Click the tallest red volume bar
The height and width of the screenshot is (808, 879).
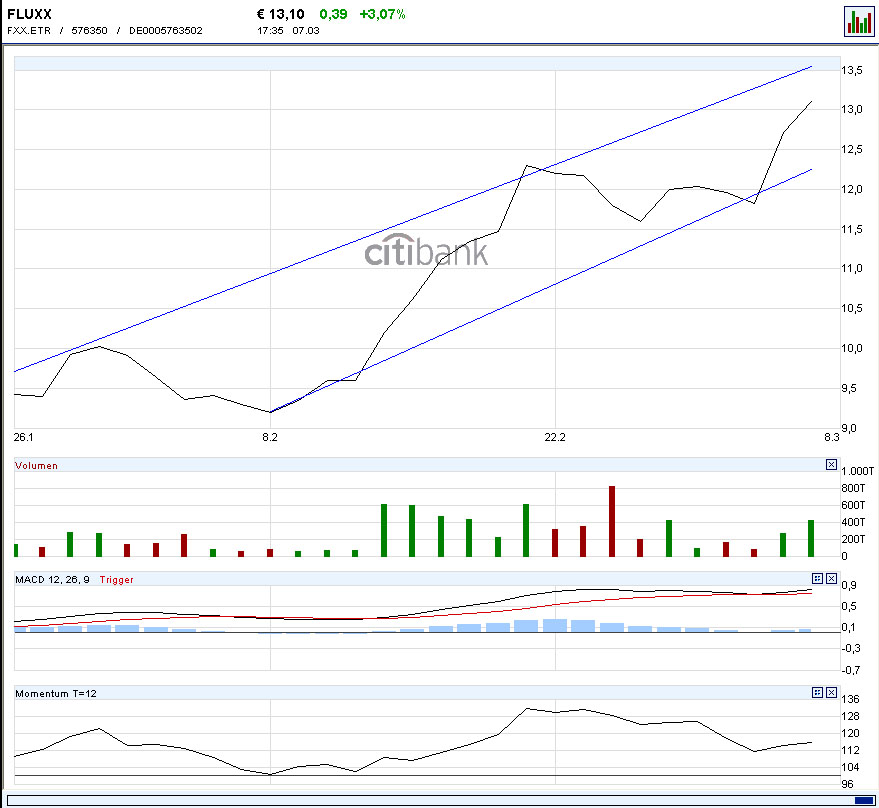612,521
